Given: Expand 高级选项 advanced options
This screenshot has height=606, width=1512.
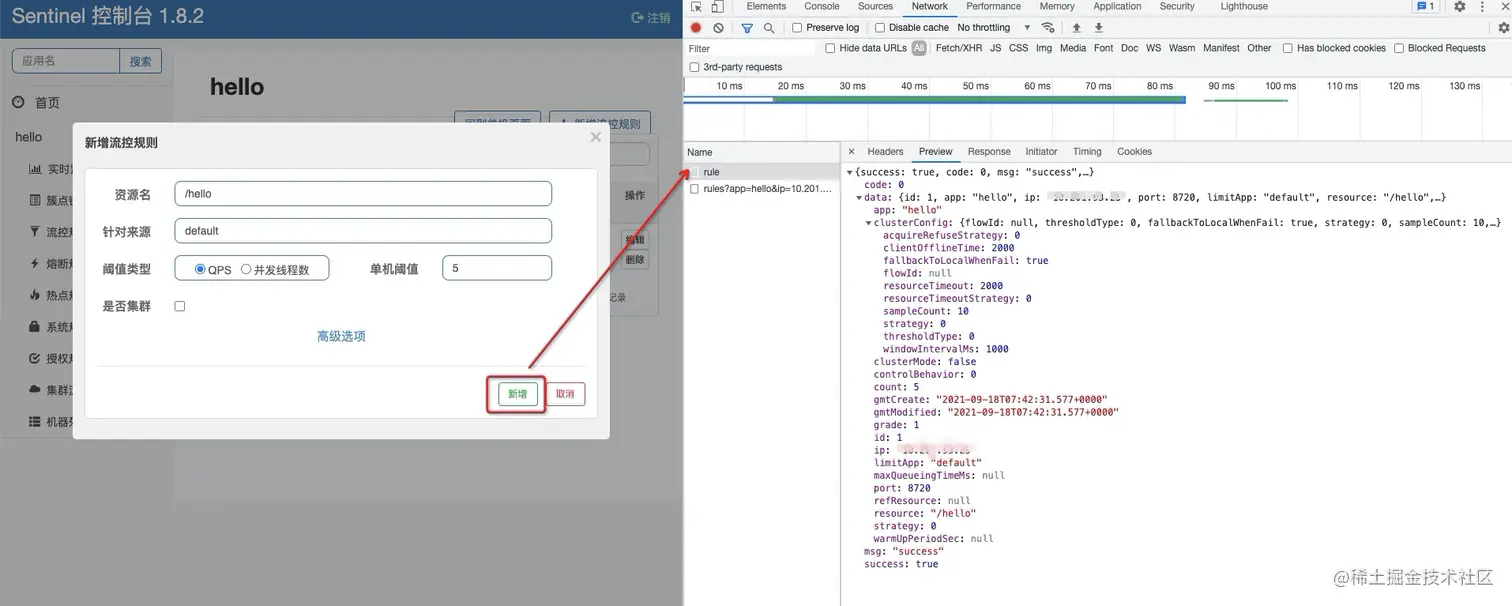Looking at the screenshot, I should 341,336.
